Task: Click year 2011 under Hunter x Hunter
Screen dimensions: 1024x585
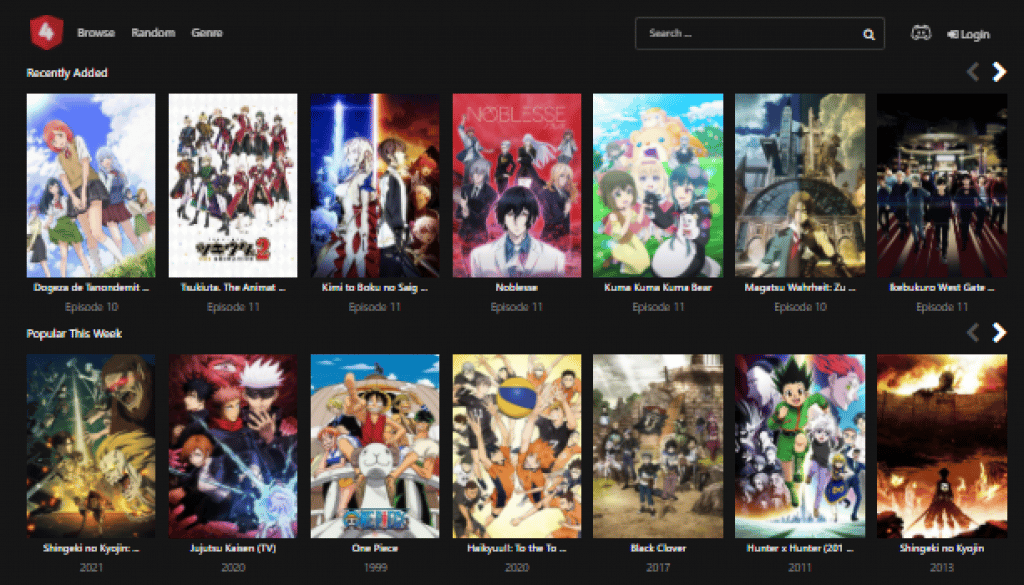Action: [x=800, y=568]
